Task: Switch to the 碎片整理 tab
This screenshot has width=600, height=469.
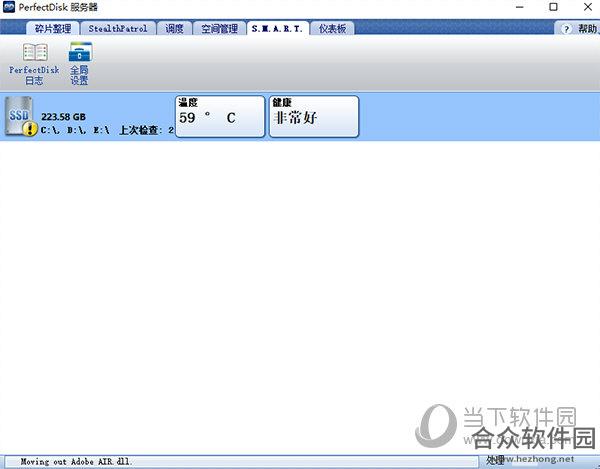Action: click(53, 28)
